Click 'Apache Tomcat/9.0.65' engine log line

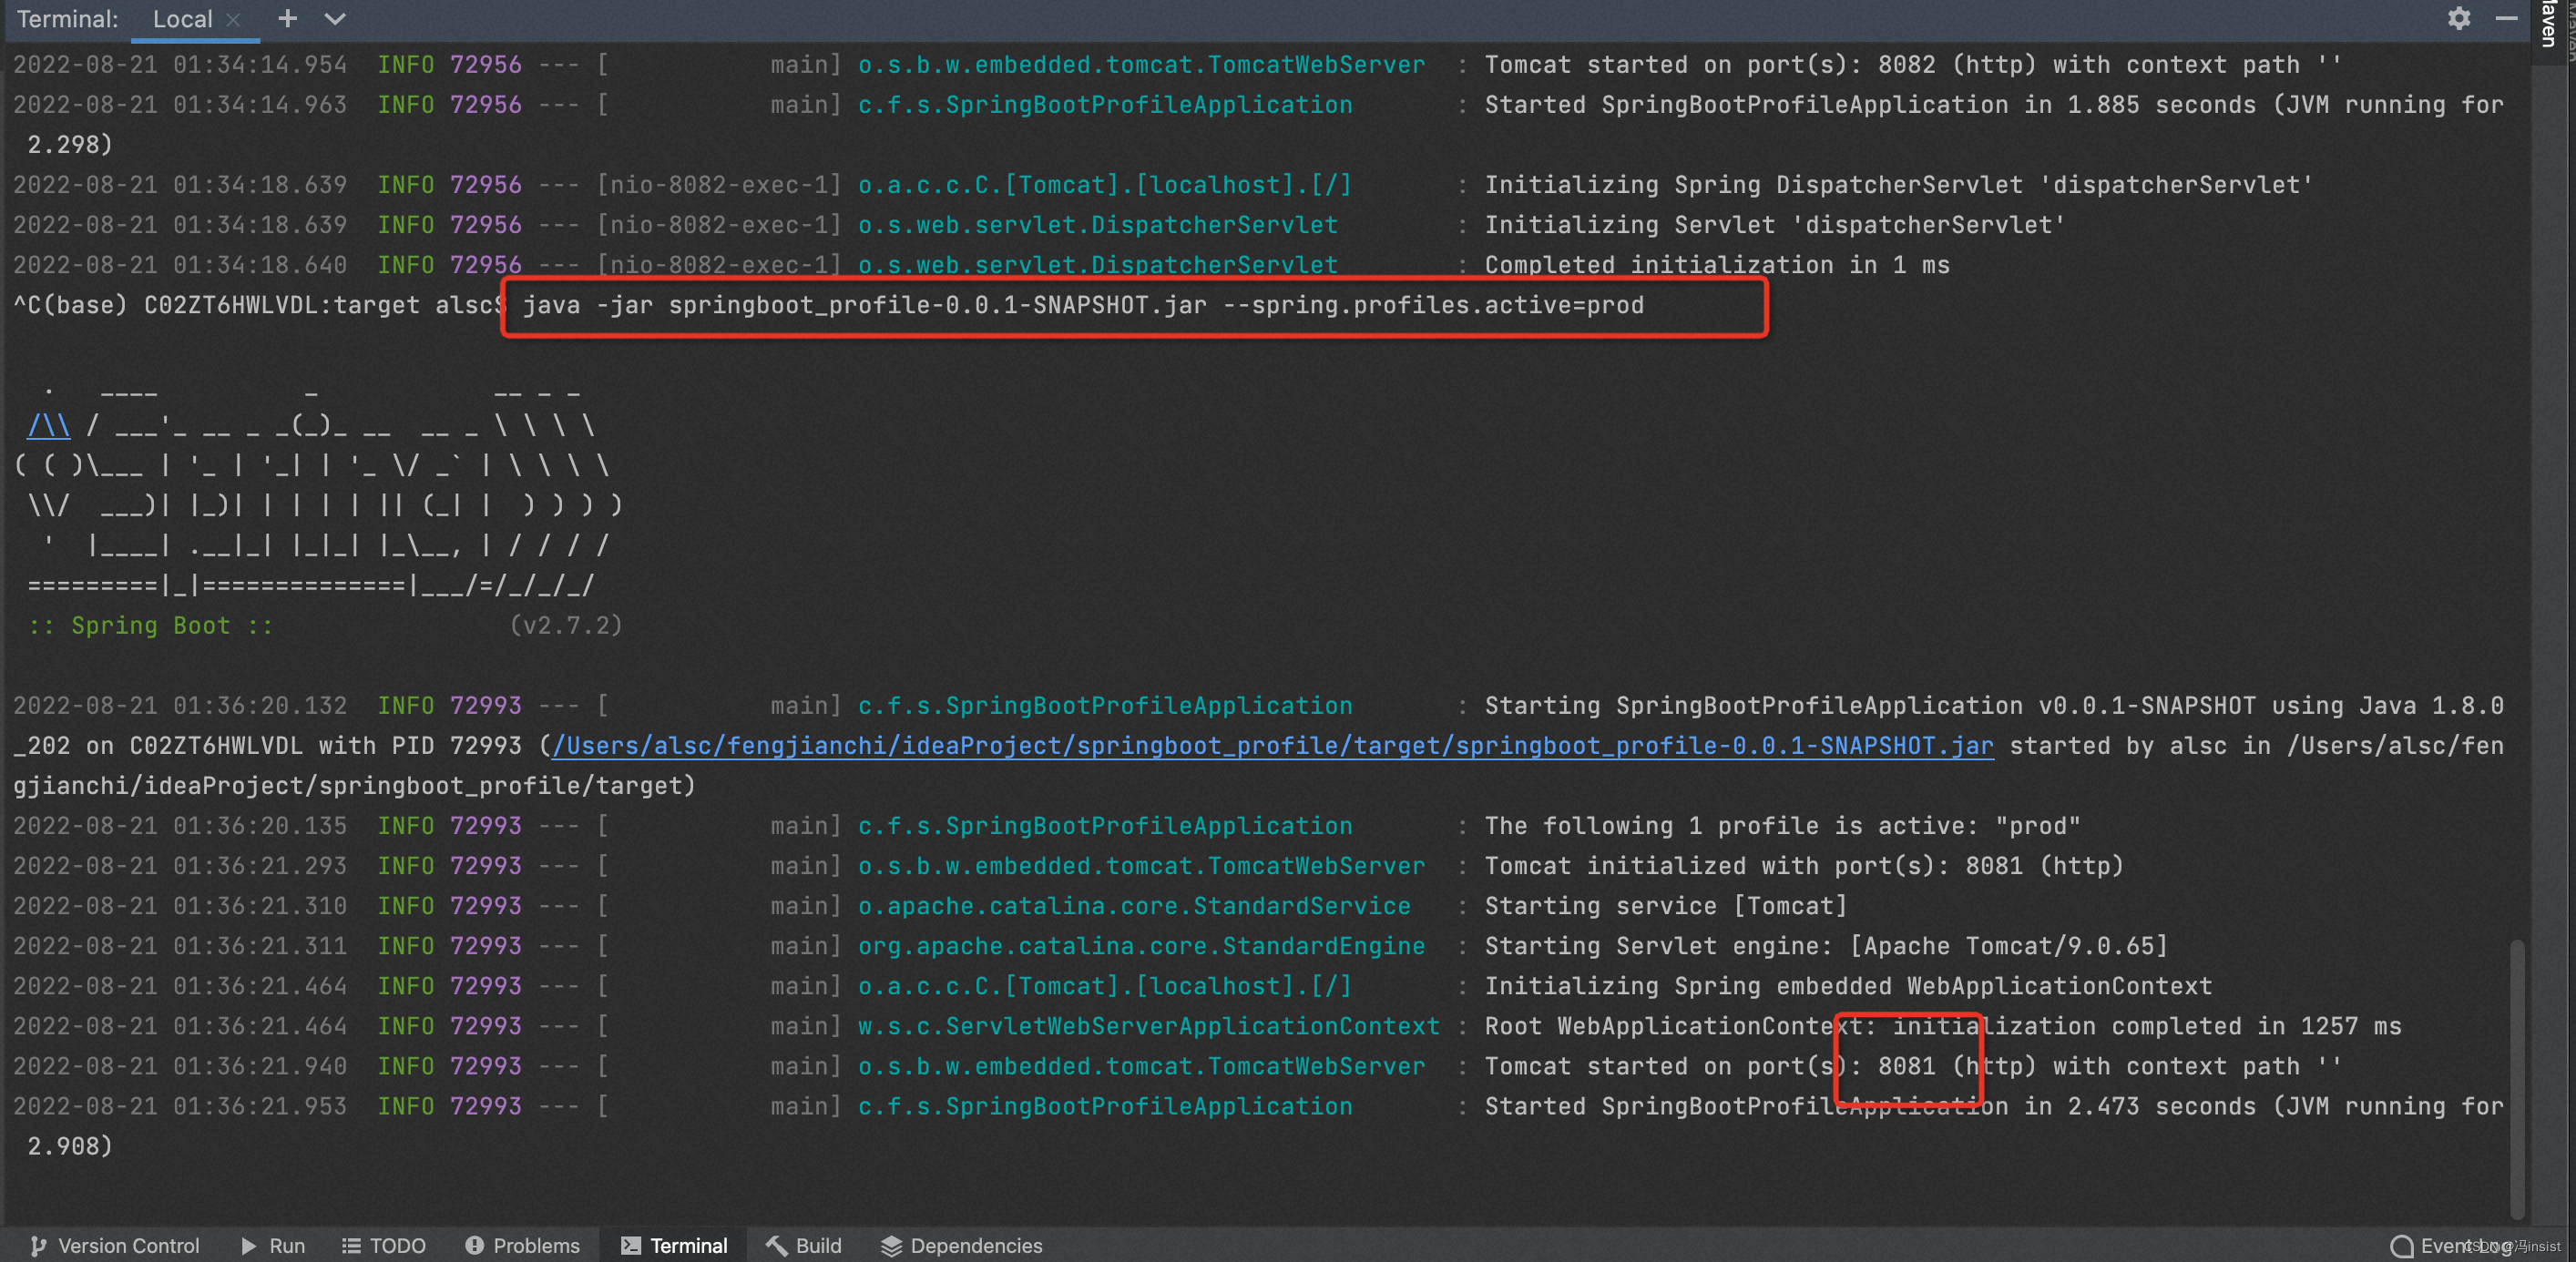coord(1825,946)
